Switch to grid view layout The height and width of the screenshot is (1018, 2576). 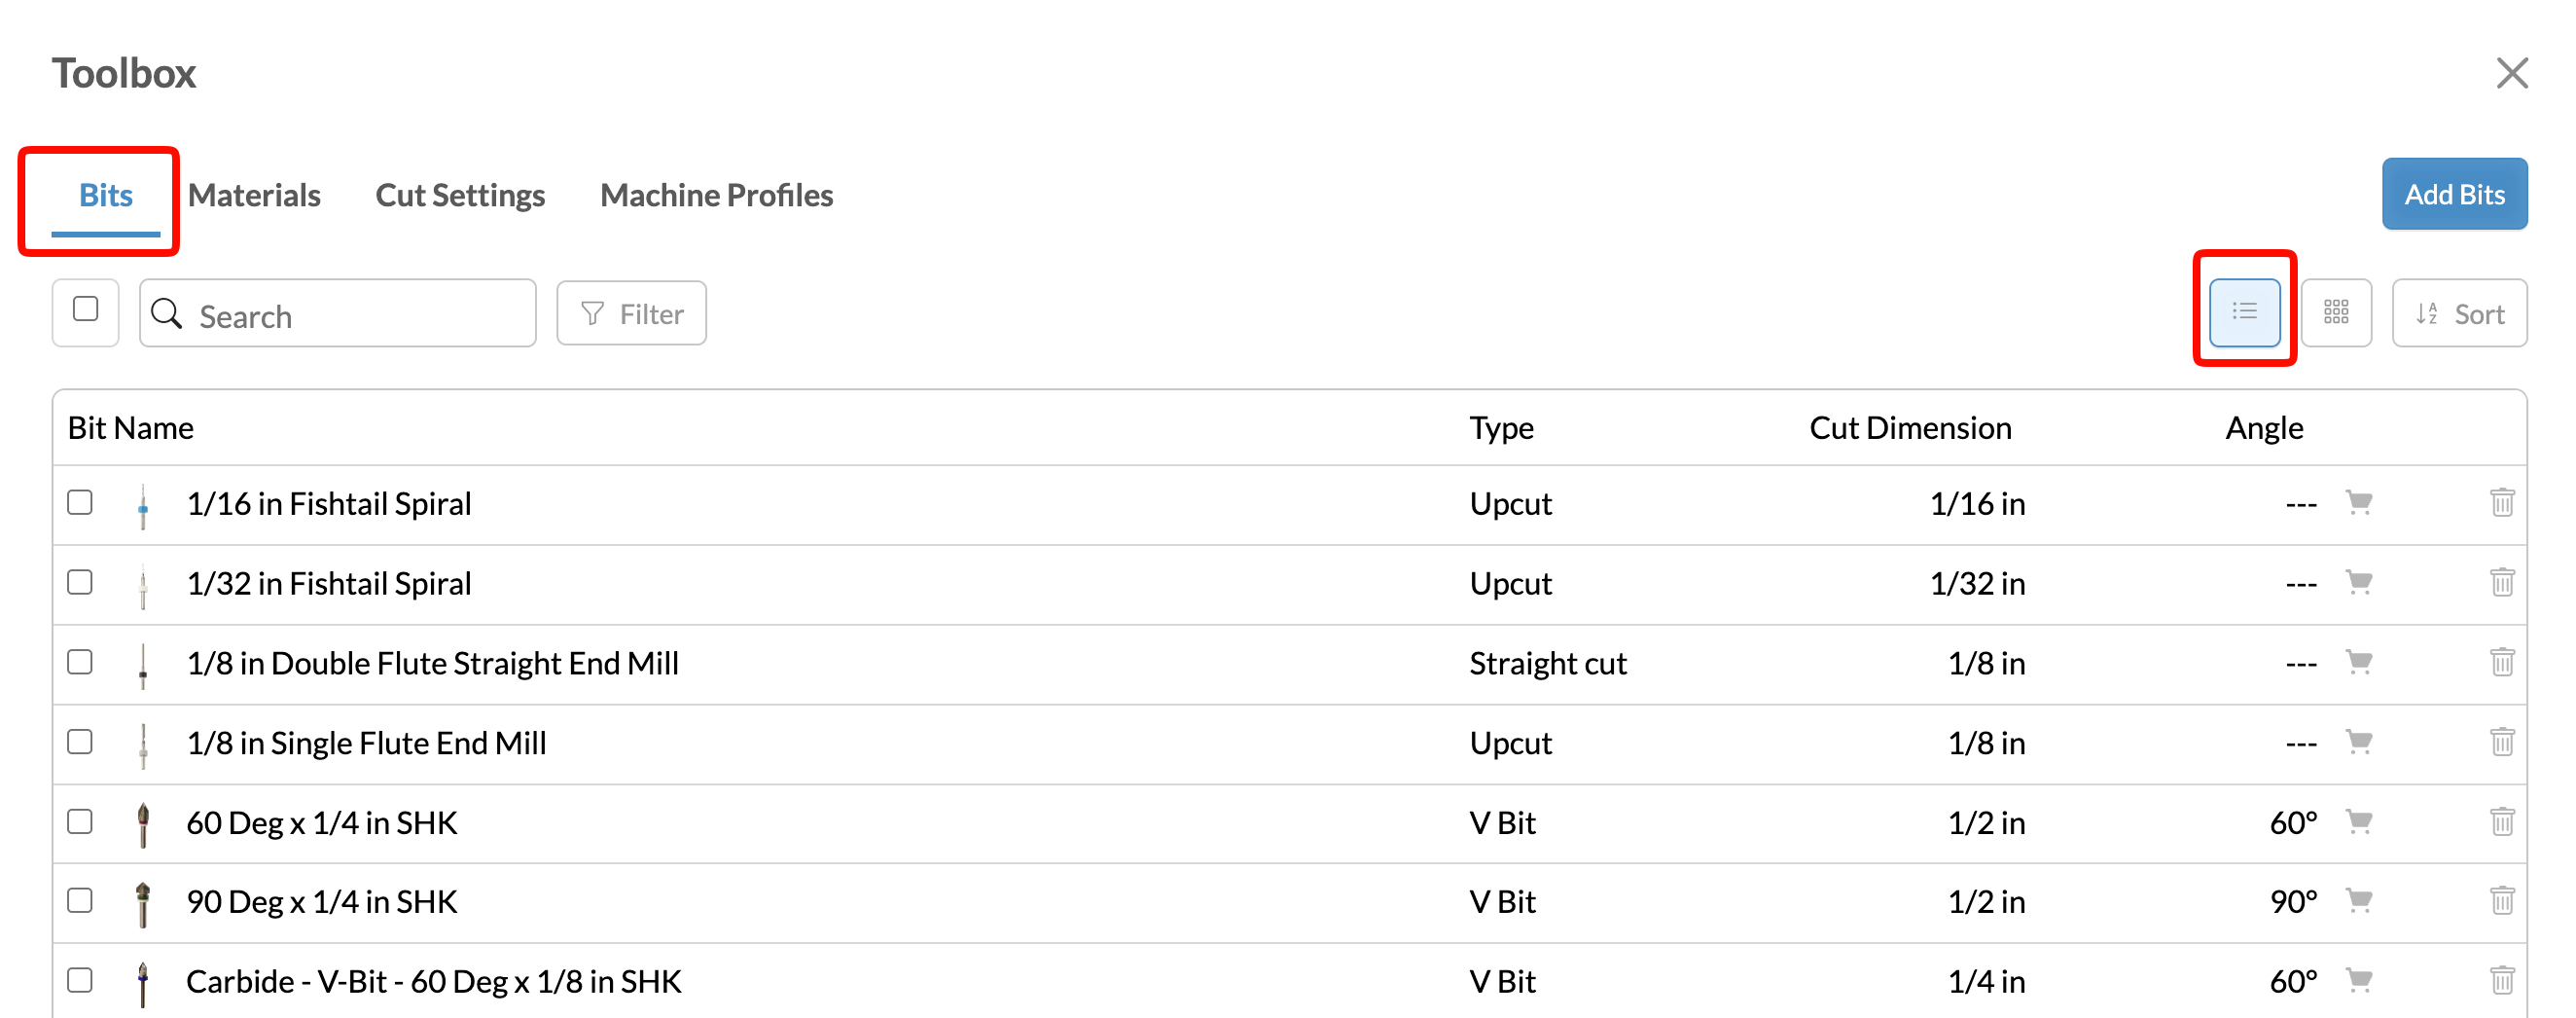(x=2335, y=312)
